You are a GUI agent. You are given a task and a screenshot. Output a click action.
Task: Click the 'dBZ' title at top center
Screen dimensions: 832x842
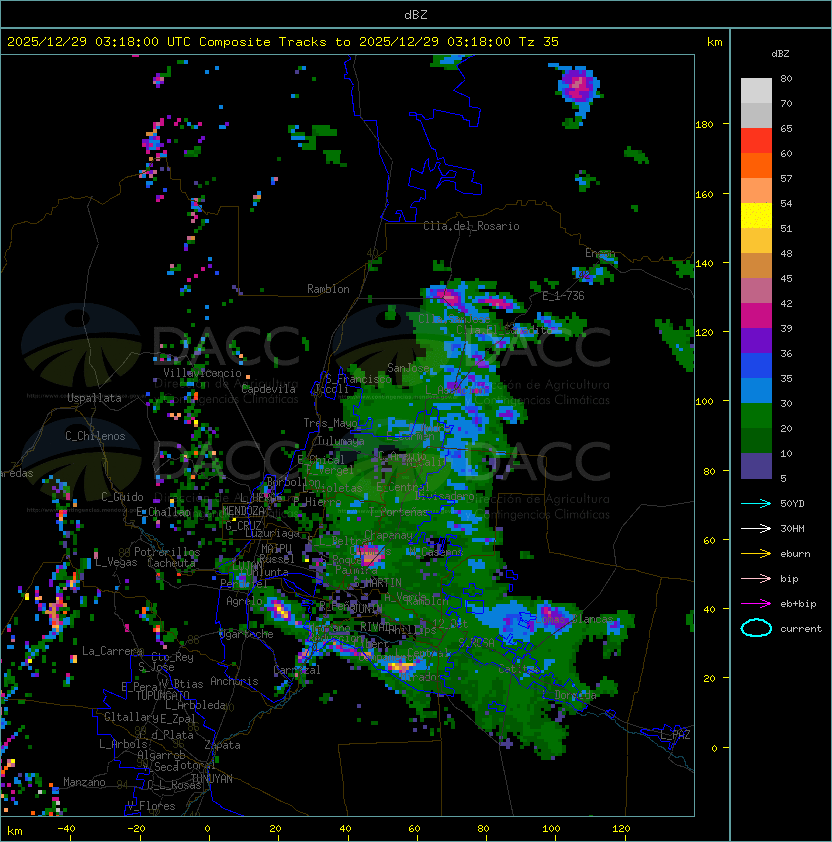click(416, 14)
